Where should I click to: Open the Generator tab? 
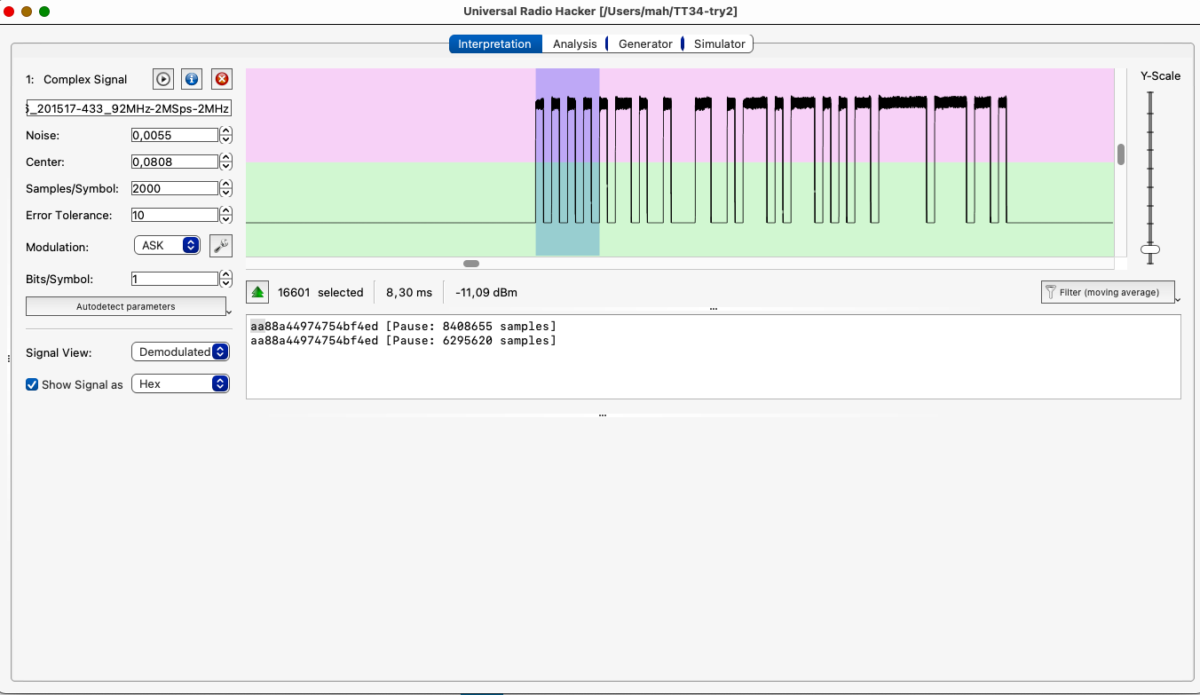(x=644, y=43)
